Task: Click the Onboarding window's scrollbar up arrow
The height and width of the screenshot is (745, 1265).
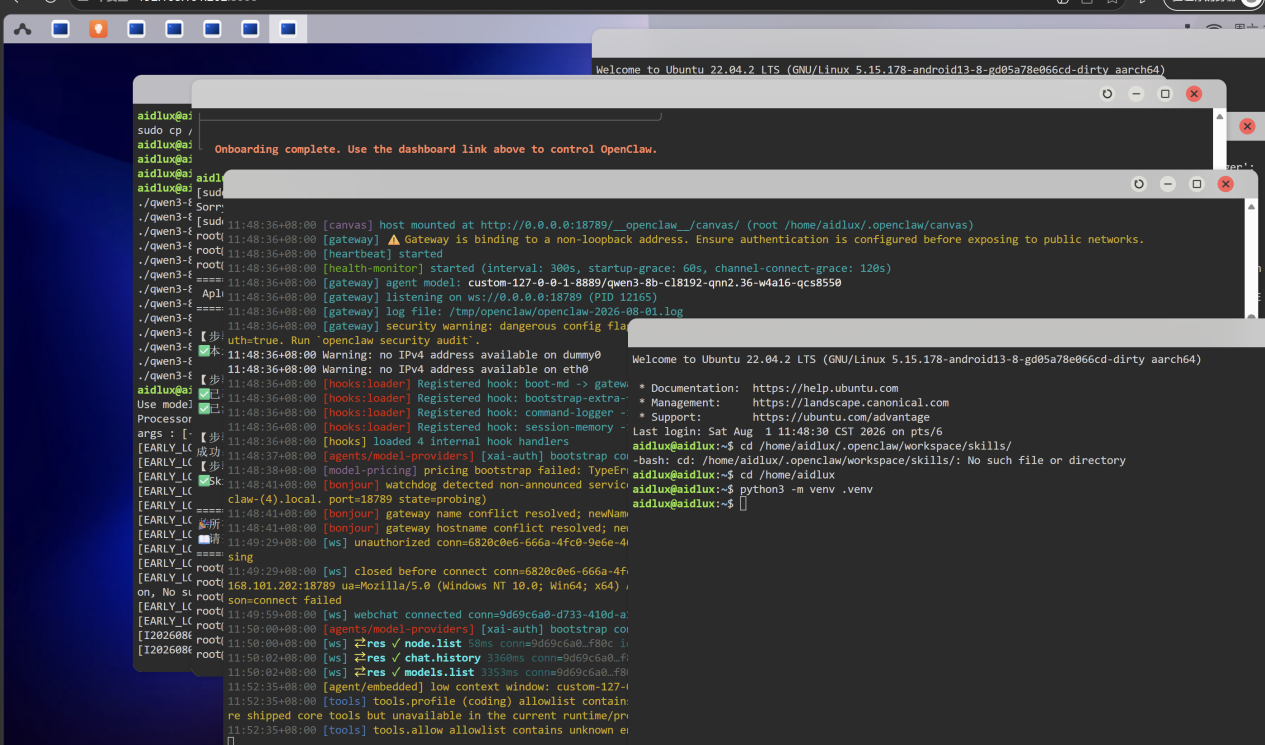Action: tap(1220, 116)
